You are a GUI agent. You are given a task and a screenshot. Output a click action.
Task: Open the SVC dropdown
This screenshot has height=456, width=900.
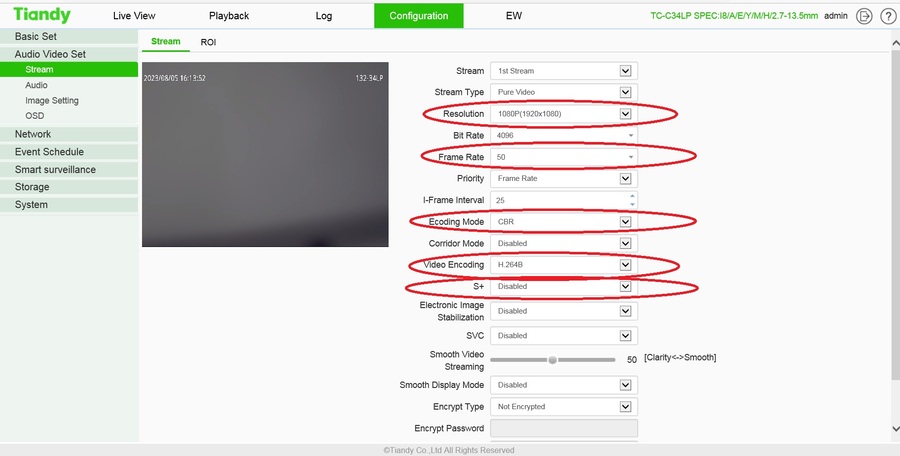pos(564,336)
